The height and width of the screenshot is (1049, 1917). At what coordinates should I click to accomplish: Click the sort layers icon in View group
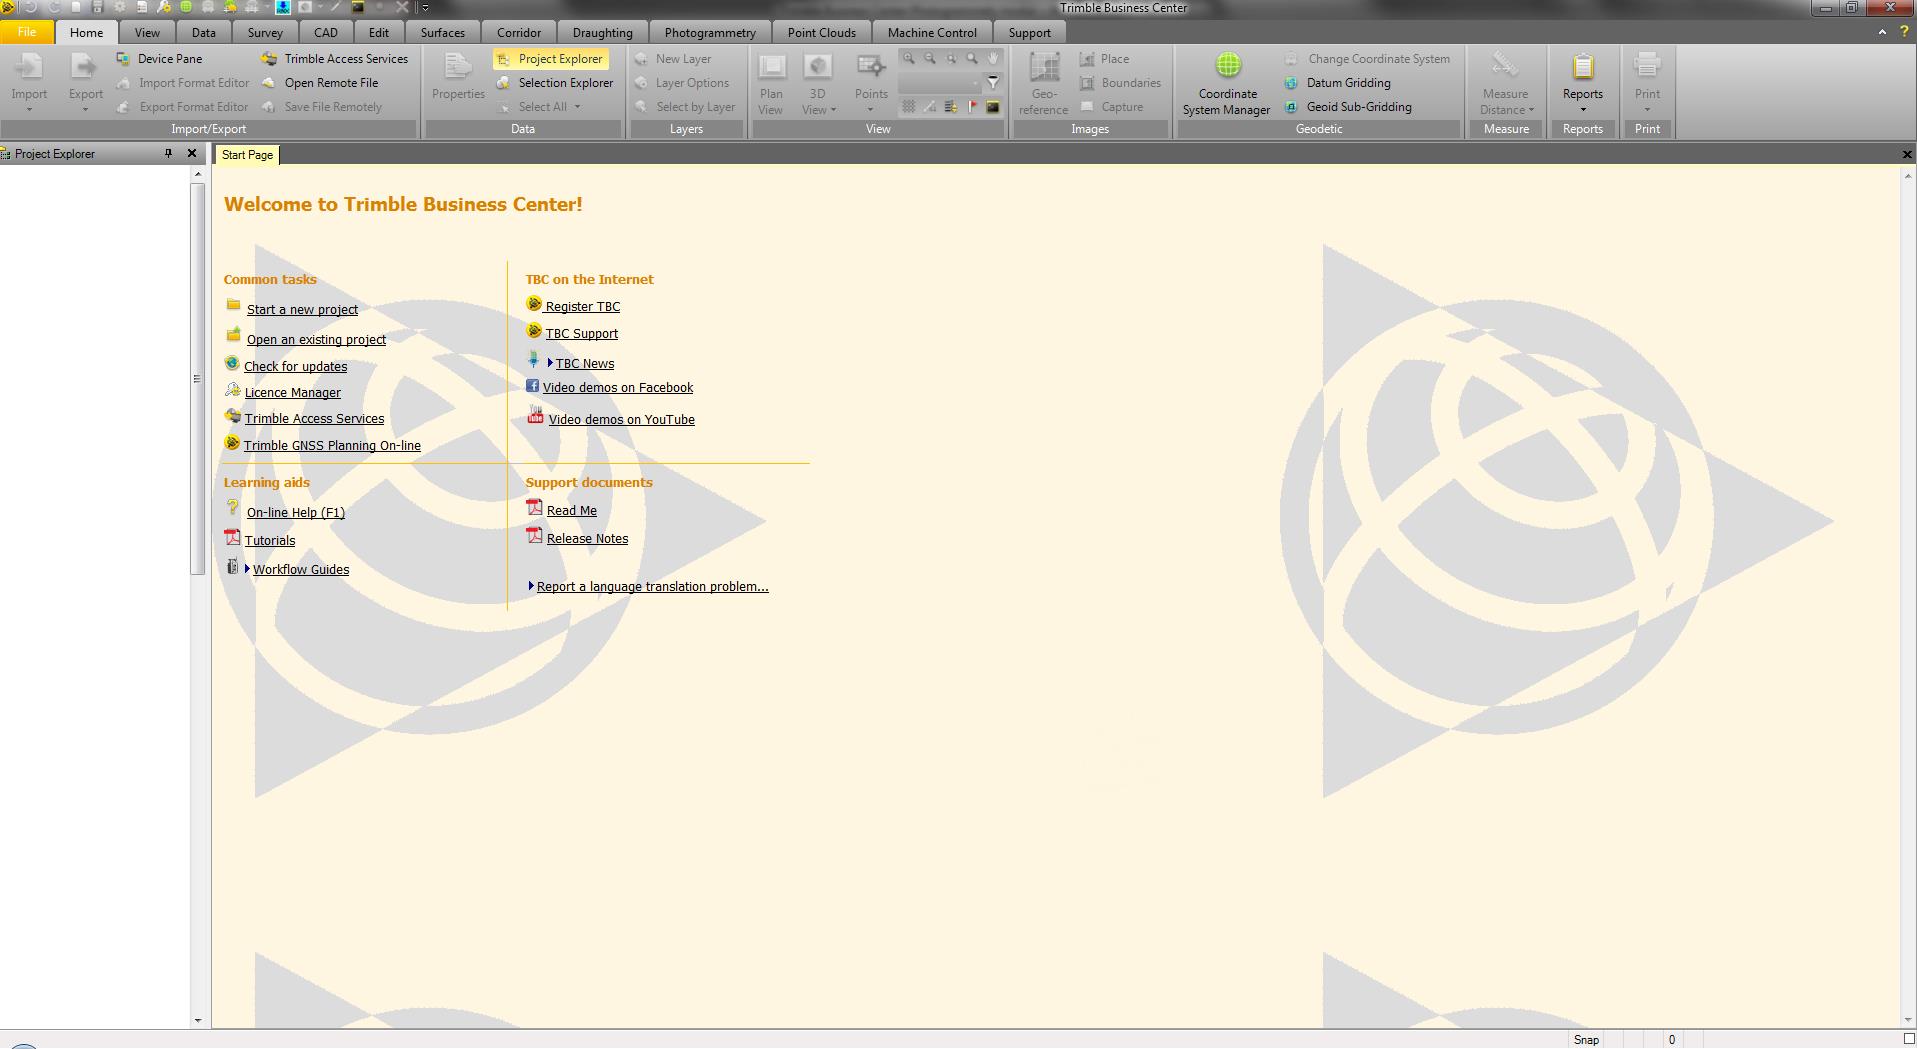click(951, 106)
